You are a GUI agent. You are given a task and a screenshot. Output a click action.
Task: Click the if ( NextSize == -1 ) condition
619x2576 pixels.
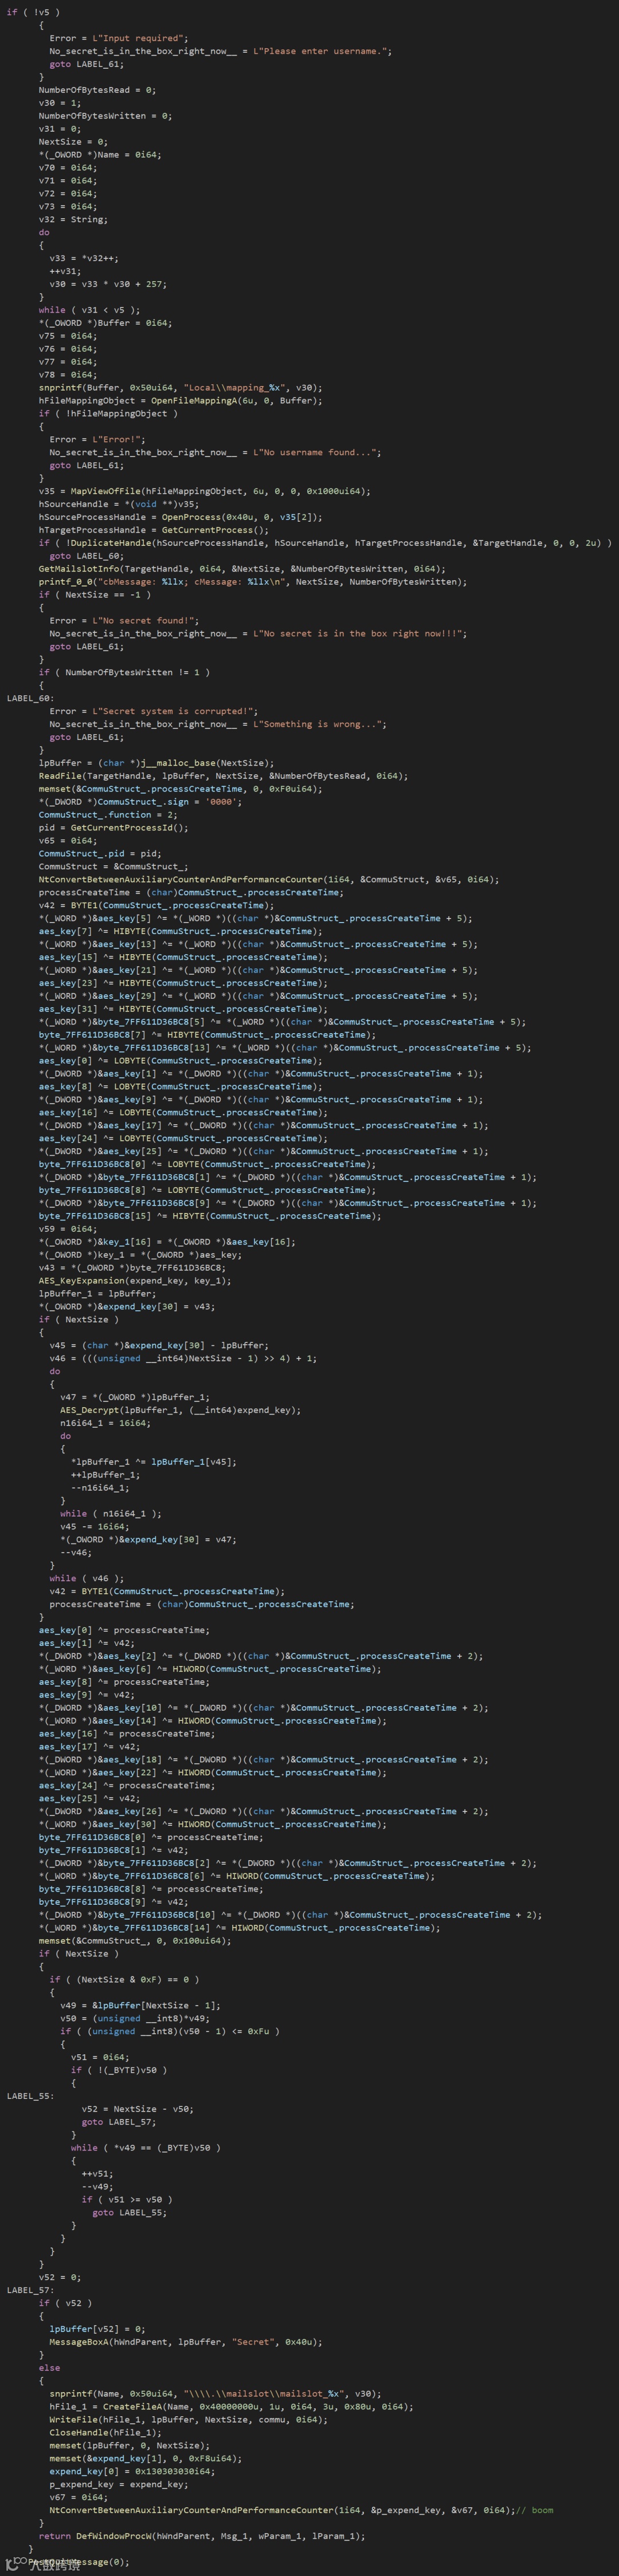95,596
